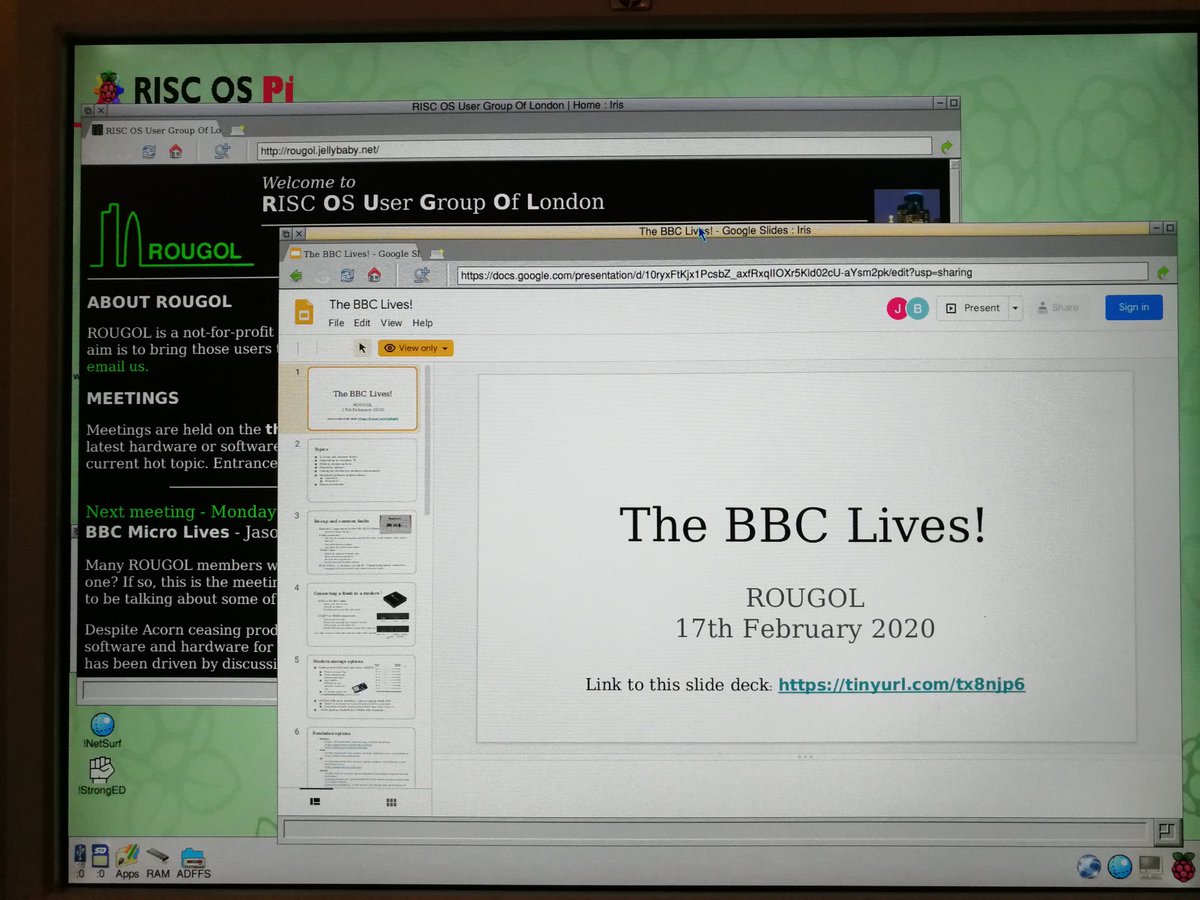This screenshot has height=900, width=1200.
Task: Click The BBC Lives! document title
Action: point(371,304)
